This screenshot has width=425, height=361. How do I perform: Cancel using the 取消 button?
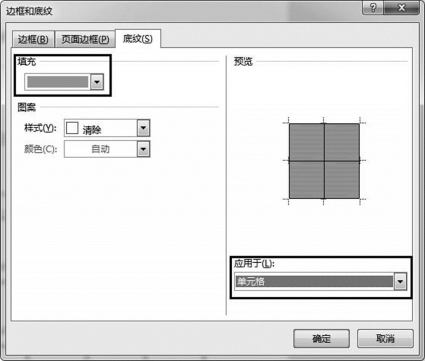tap(385, 339)
